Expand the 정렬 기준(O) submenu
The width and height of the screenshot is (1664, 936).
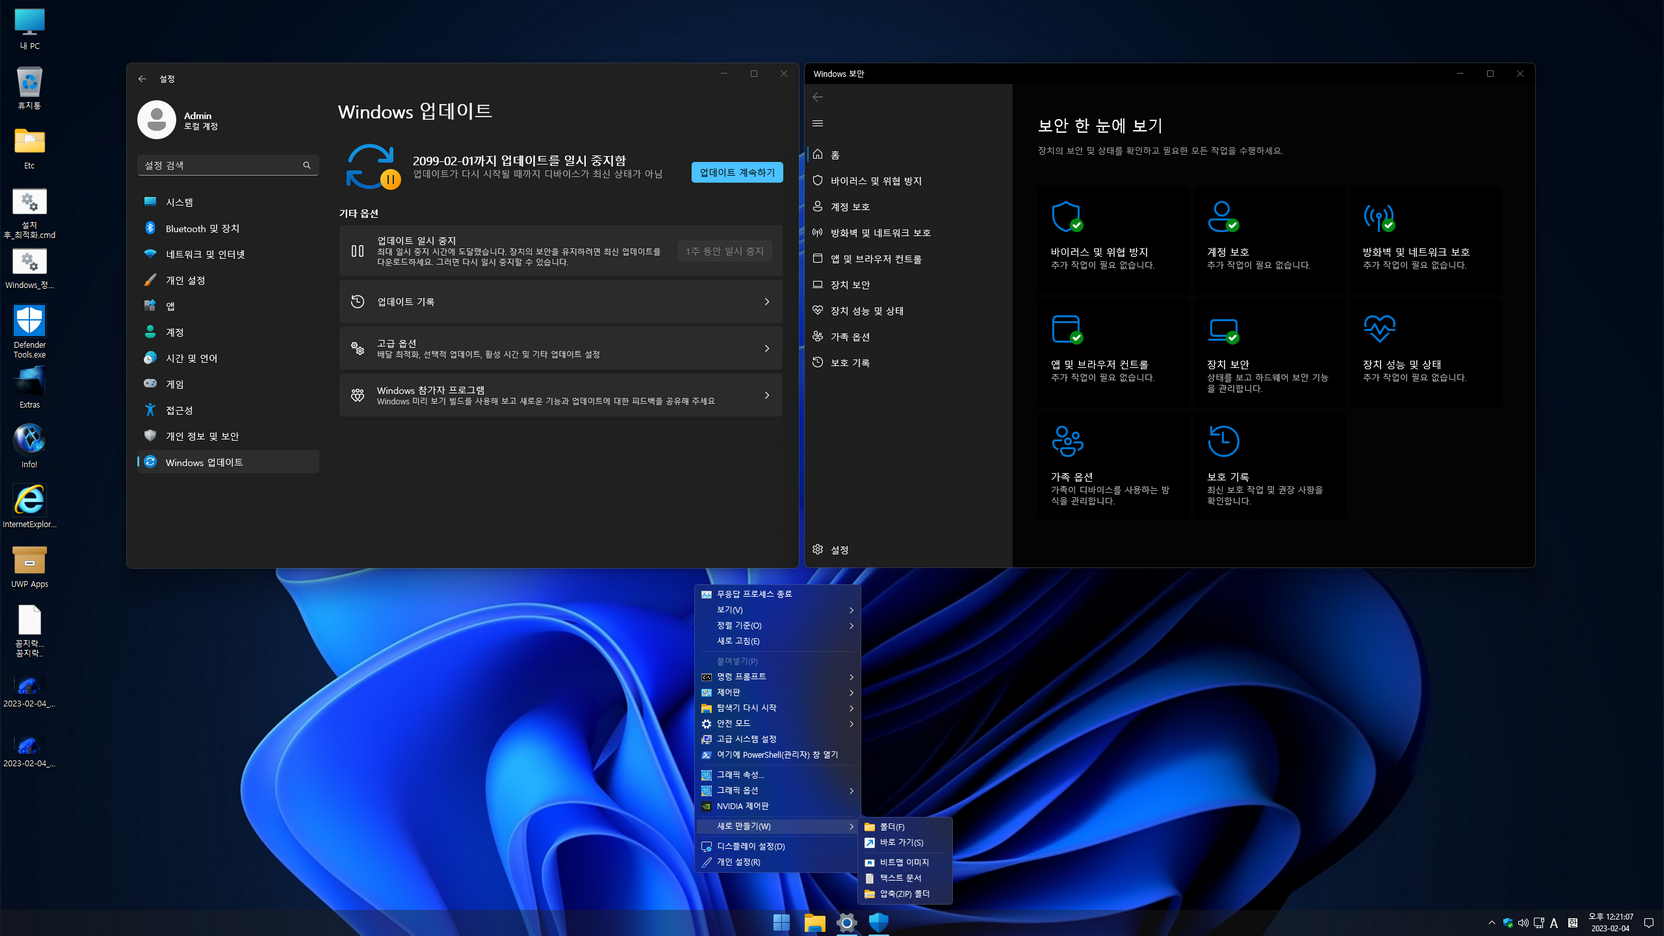point(777,626)
